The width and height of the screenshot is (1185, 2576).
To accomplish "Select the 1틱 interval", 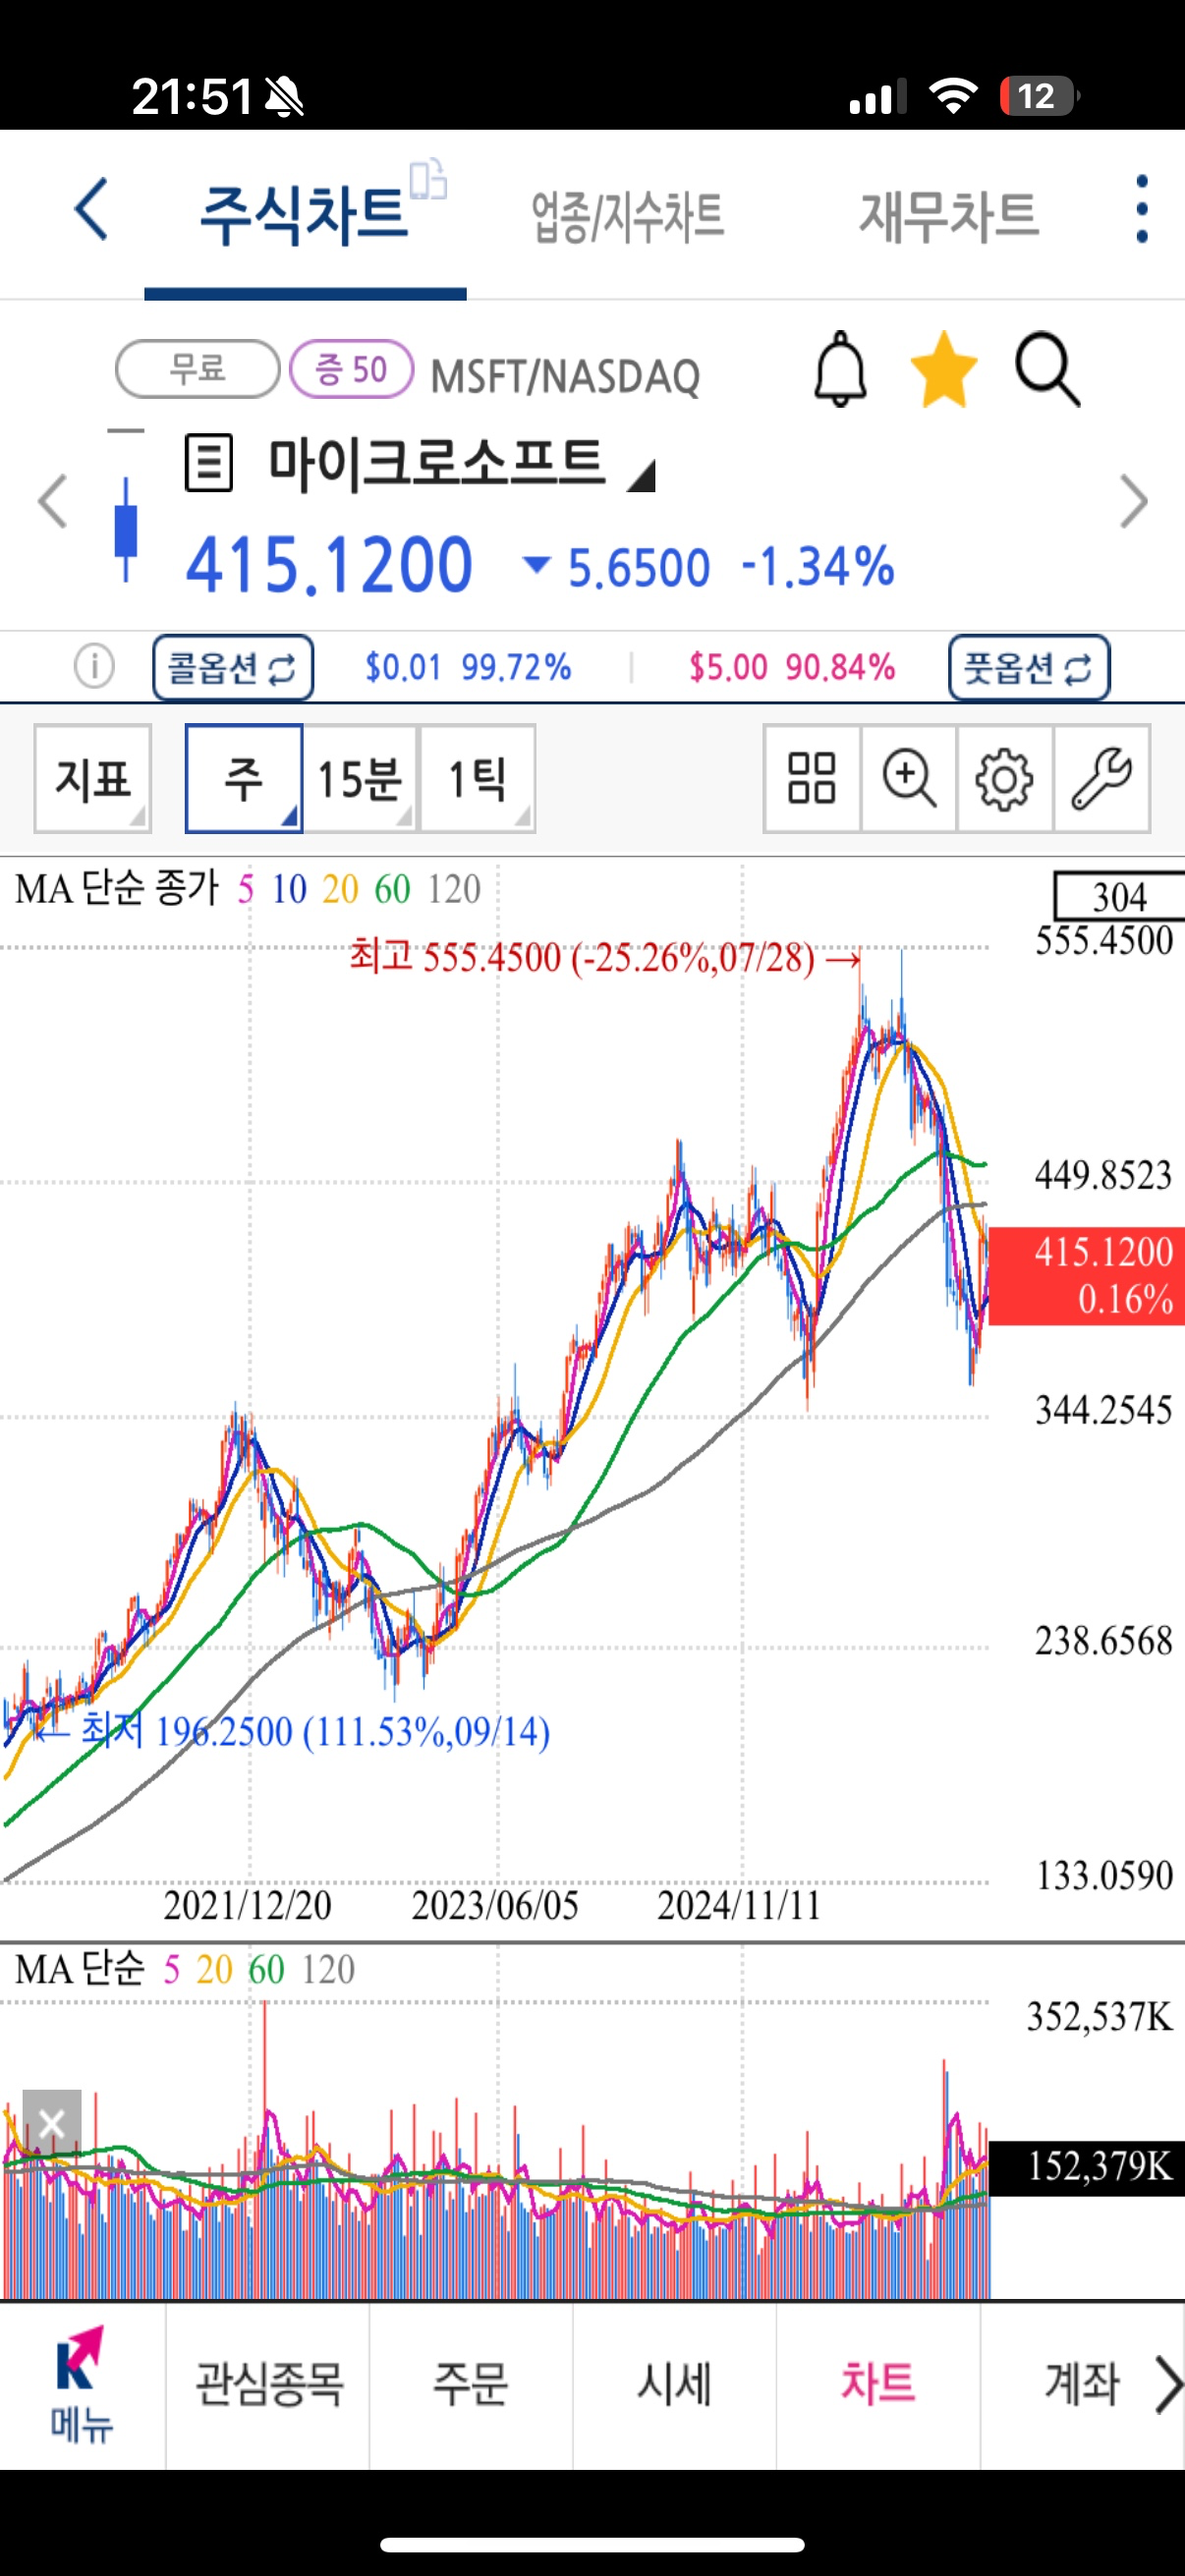I will [x=477, y=778].
